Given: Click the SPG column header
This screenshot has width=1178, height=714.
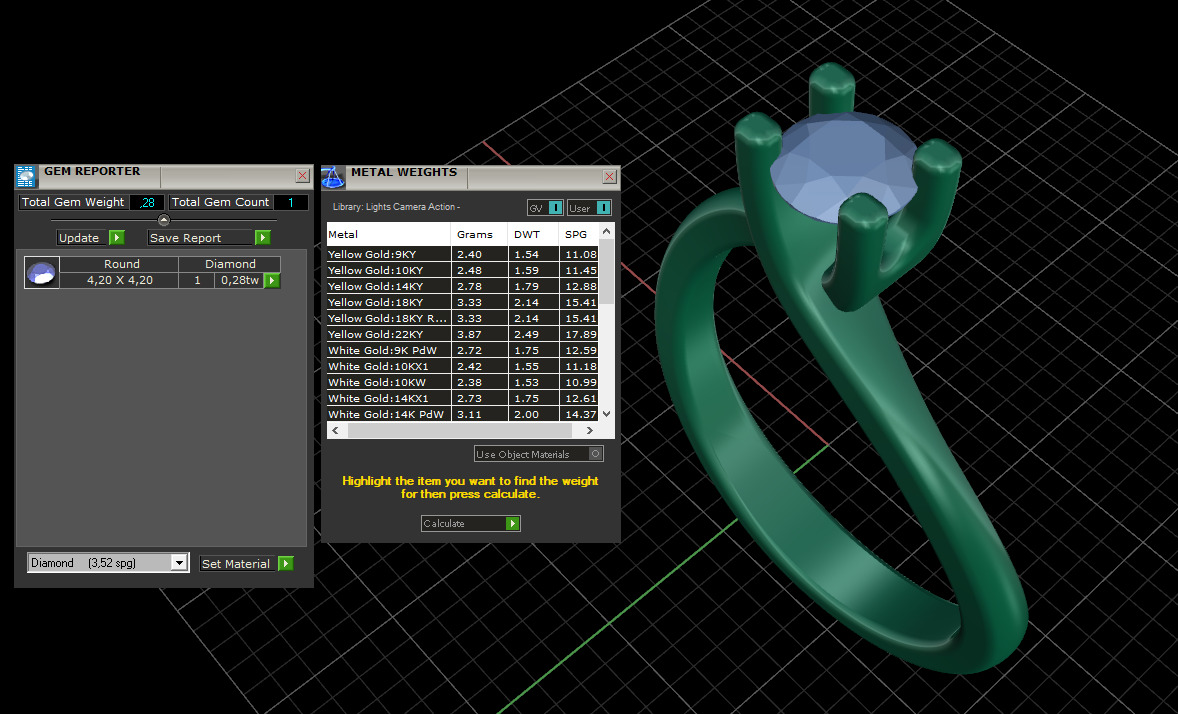Looking at the screenshot, I should [578, 234].
